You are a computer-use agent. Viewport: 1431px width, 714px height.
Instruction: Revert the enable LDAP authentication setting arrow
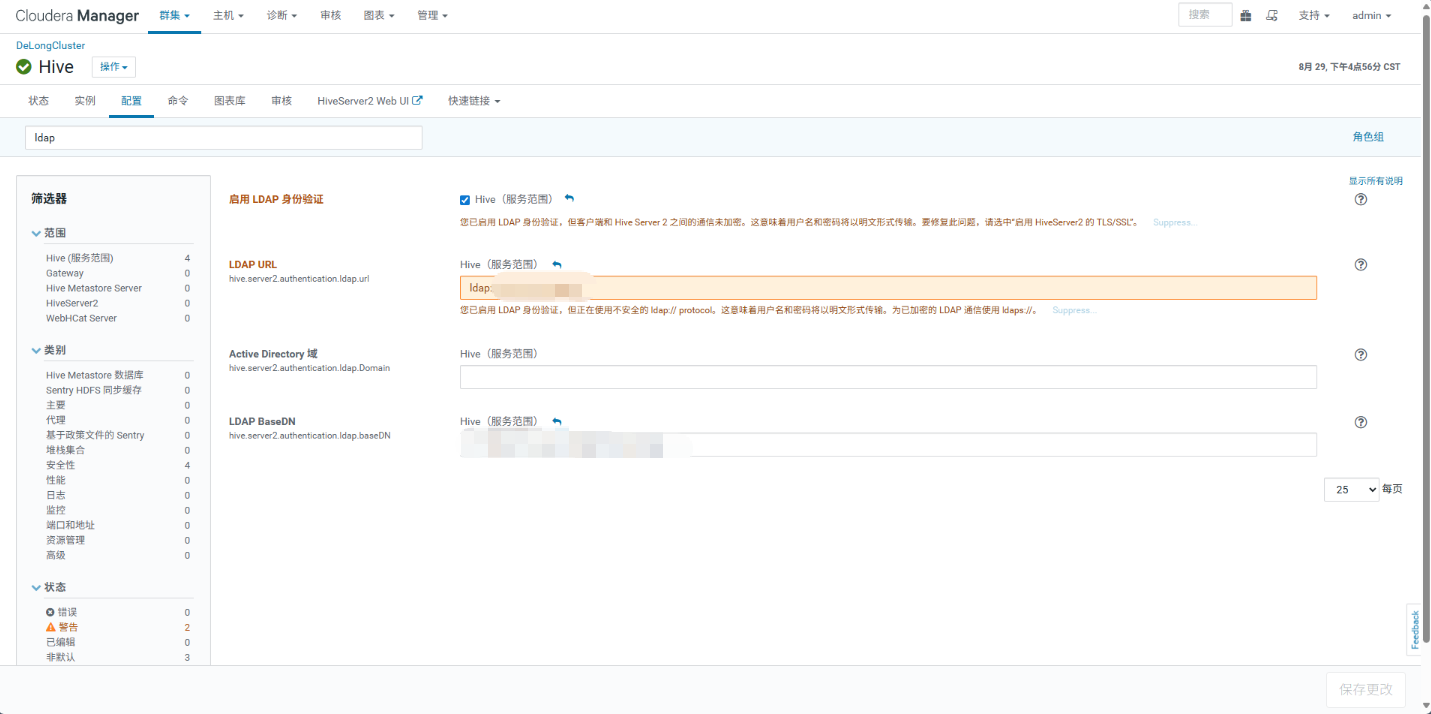[569, 199]
